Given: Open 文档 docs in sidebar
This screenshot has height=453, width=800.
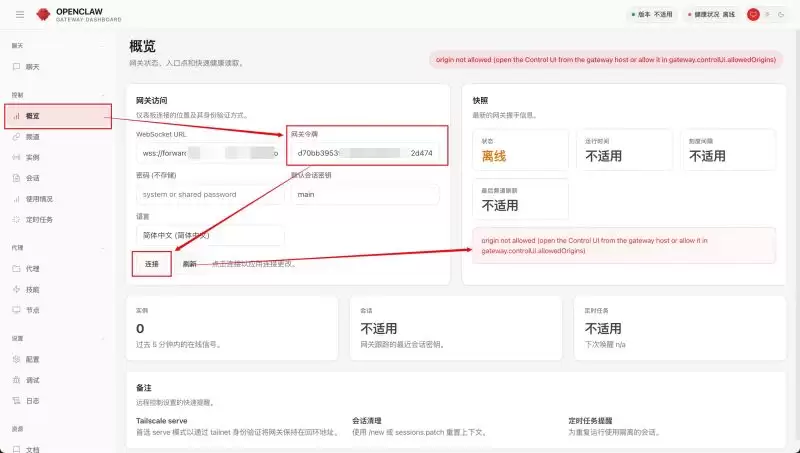Looking at the screenshot, I should click(58, 450).
